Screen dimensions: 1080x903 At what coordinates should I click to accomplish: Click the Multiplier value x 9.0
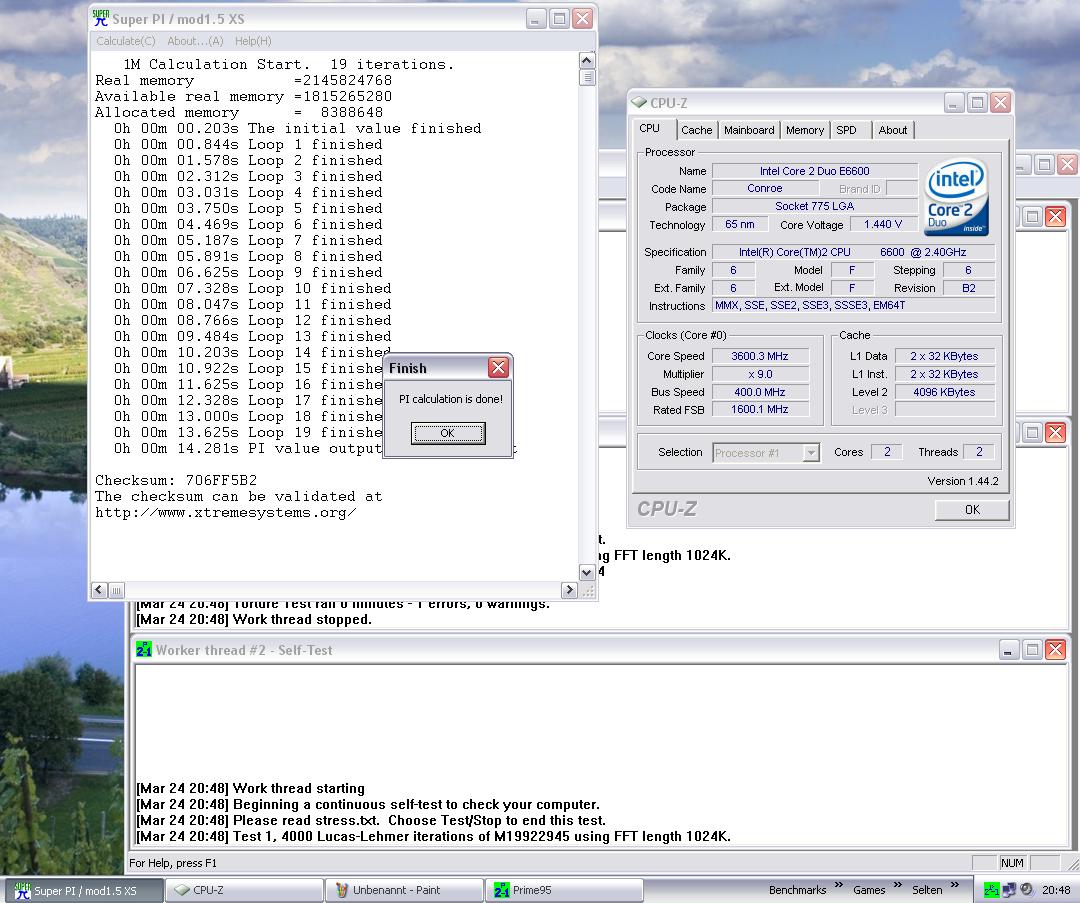(760, 374)
